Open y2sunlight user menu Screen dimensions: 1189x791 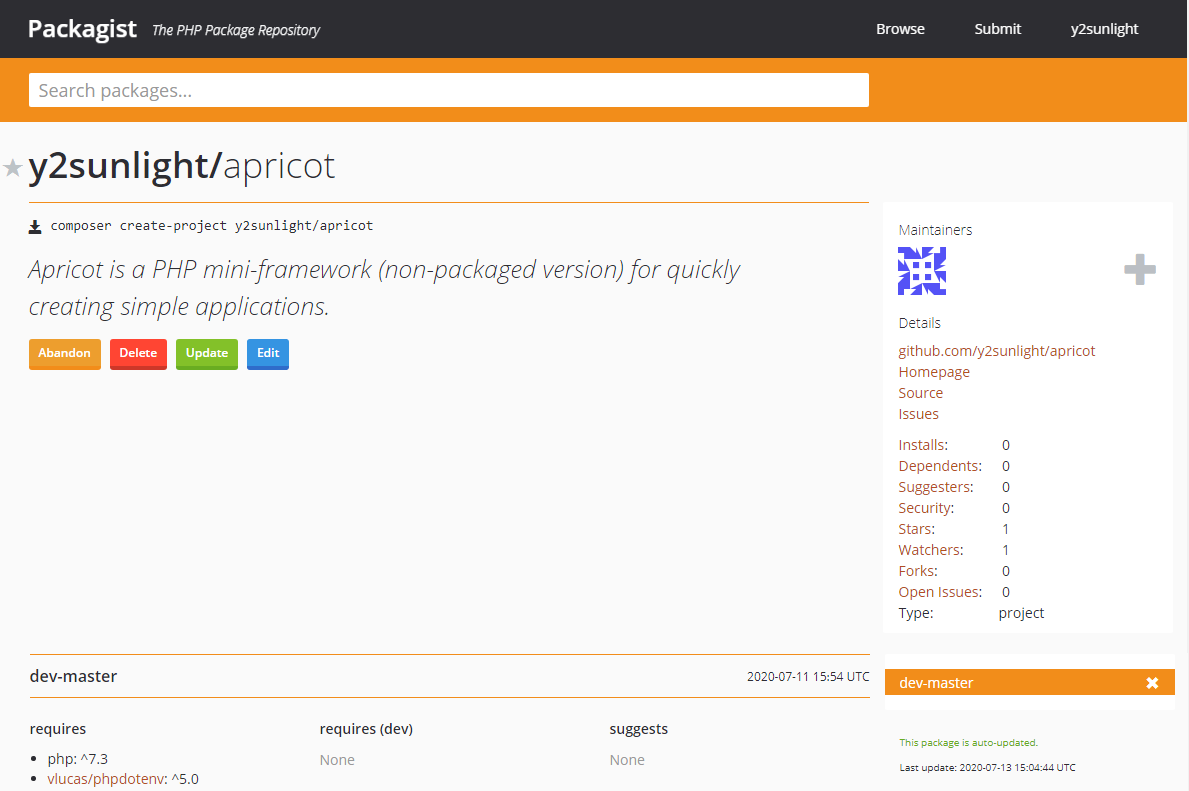(1104, 29)
